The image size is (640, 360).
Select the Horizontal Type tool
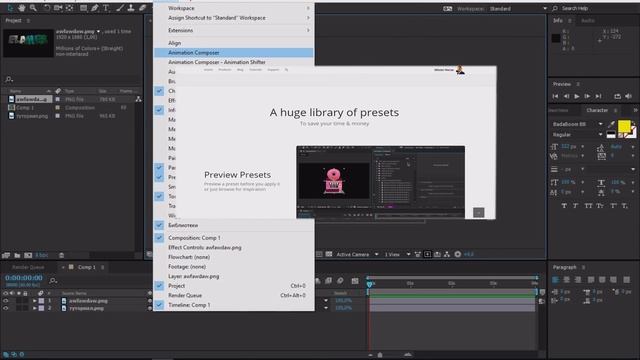click(106, 8)
